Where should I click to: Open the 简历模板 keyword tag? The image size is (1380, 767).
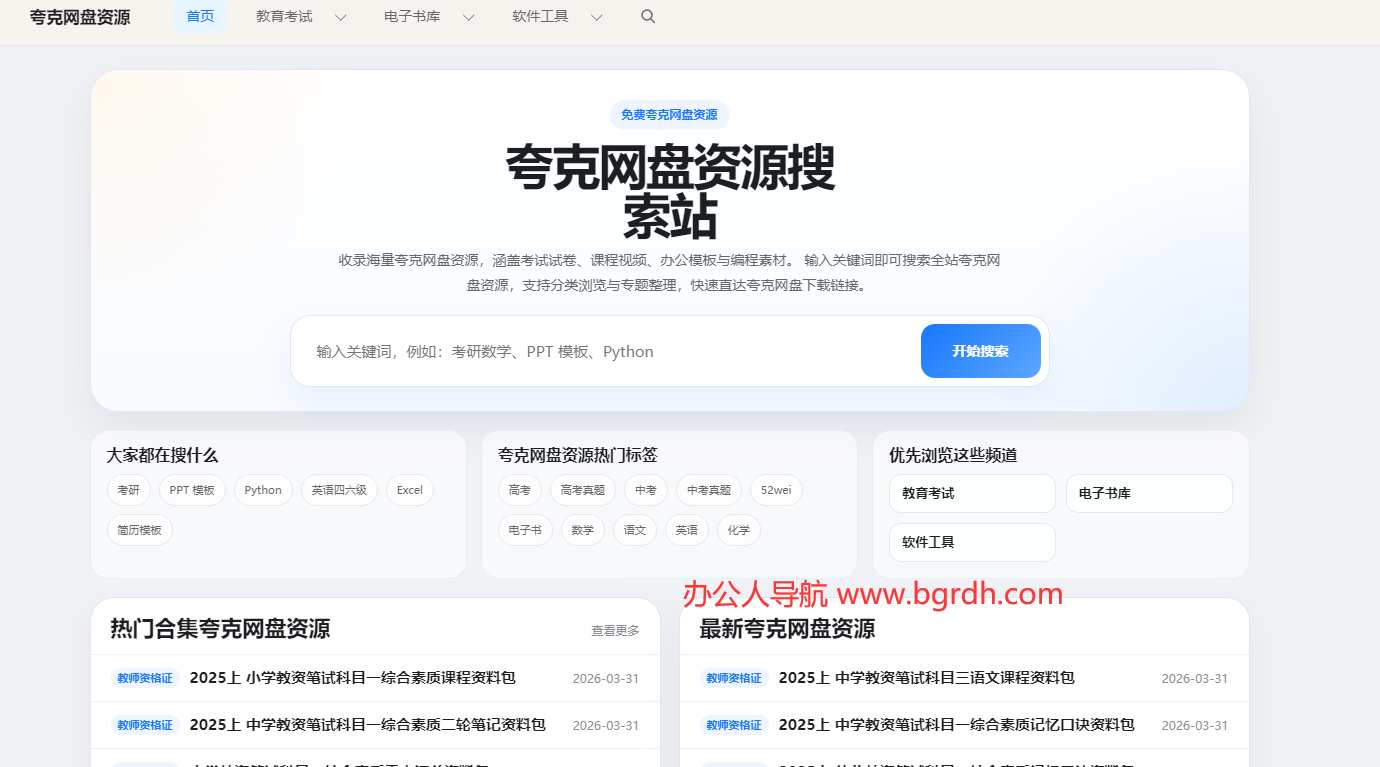[140, 530]
